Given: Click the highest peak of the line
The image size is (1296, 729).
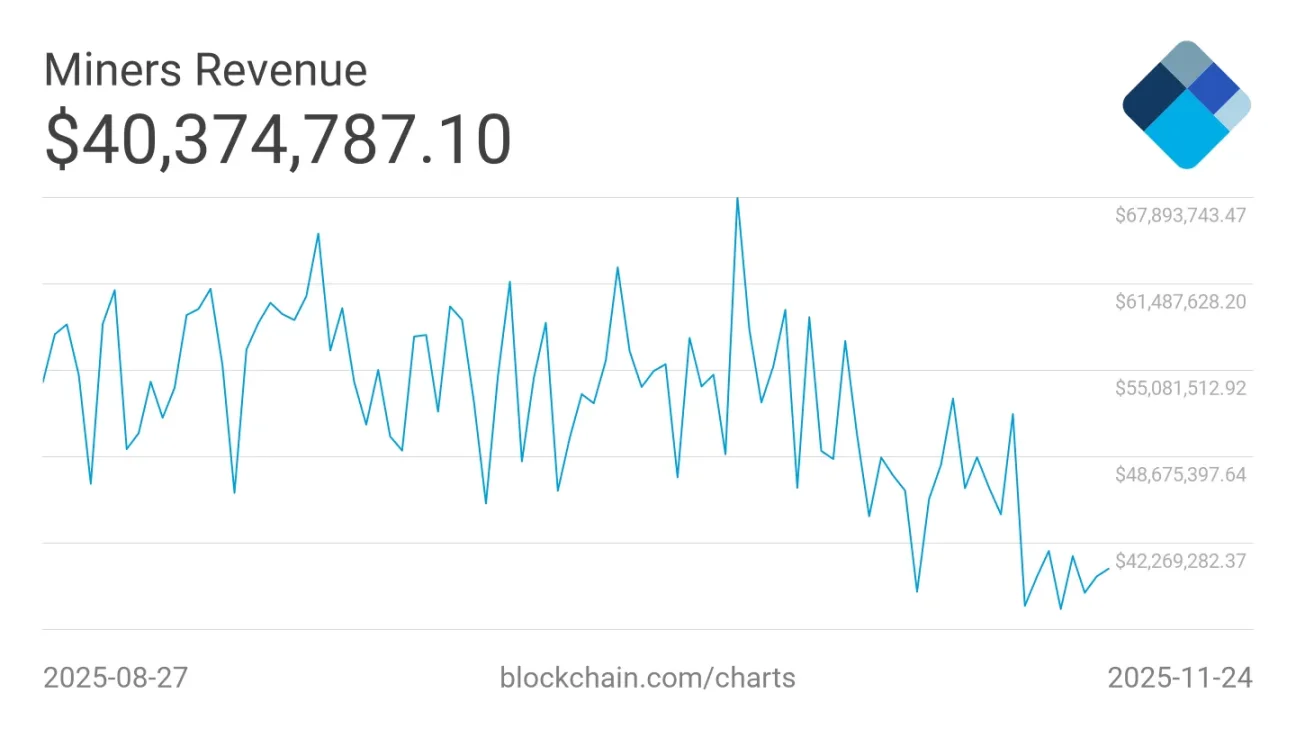Looking at the screenshot, I should point(737,199).
